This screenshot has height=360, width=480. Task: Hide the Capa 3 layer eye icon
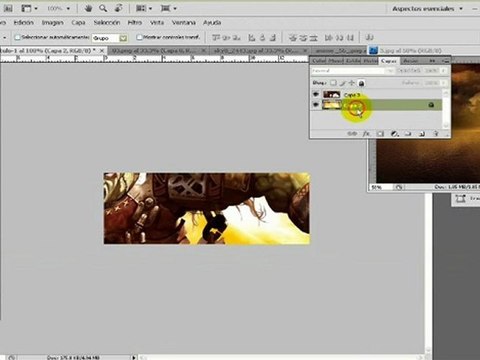tap(316, 94)
